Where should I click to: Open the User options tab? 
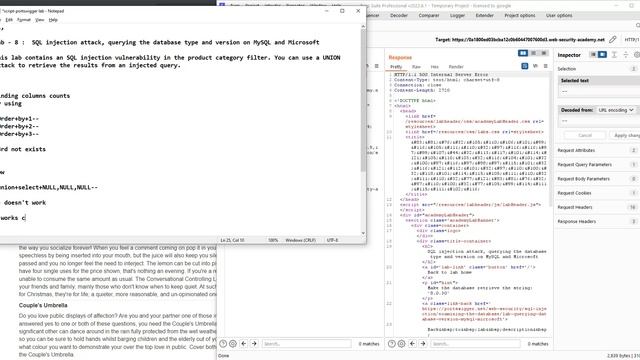click(x=559, y=16)
